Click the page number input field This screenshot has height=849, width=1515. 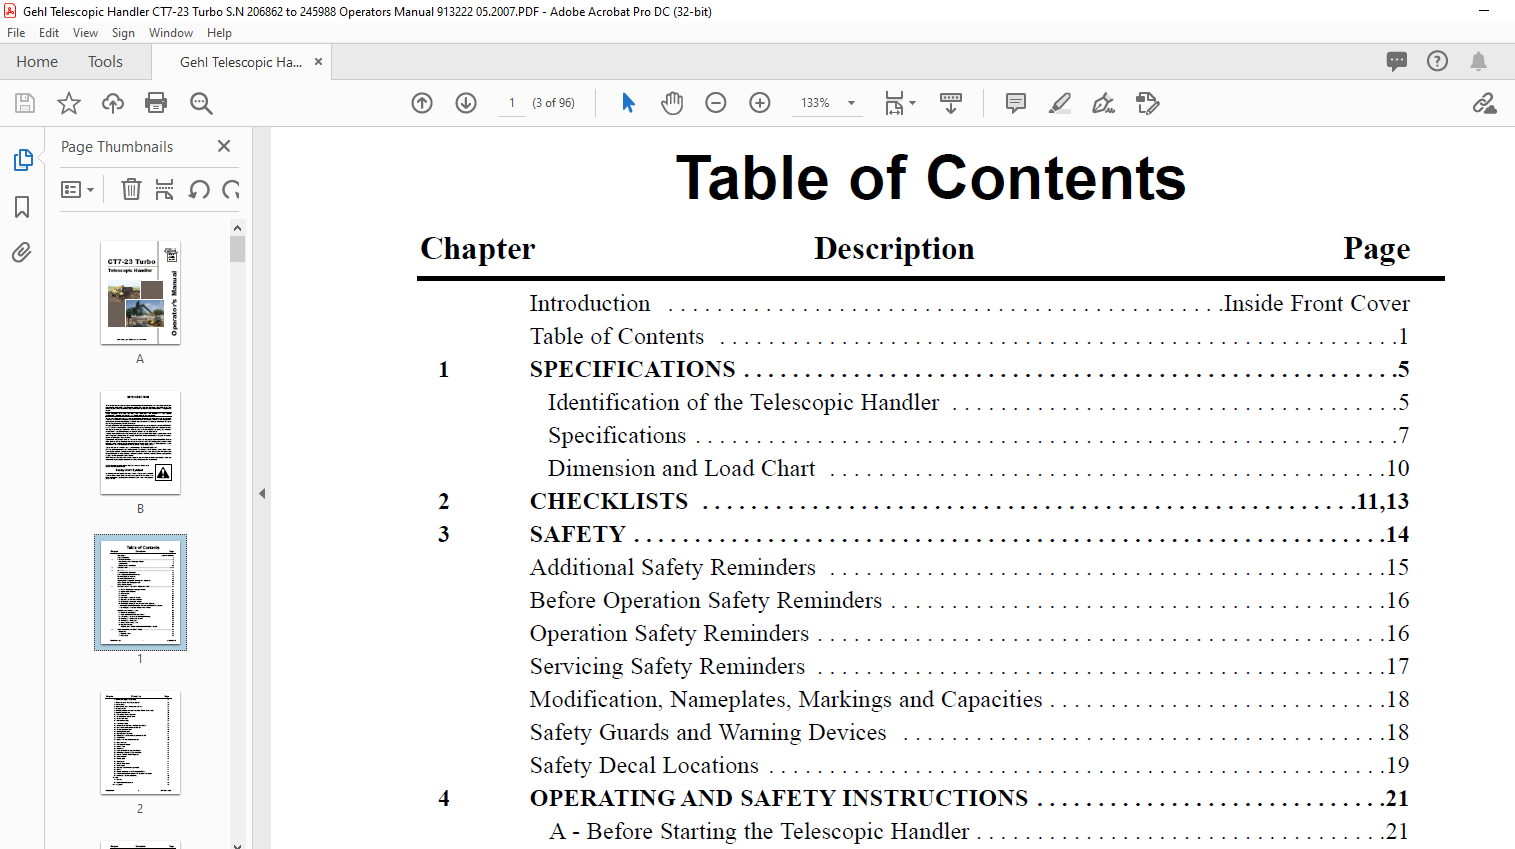[512, 103]
